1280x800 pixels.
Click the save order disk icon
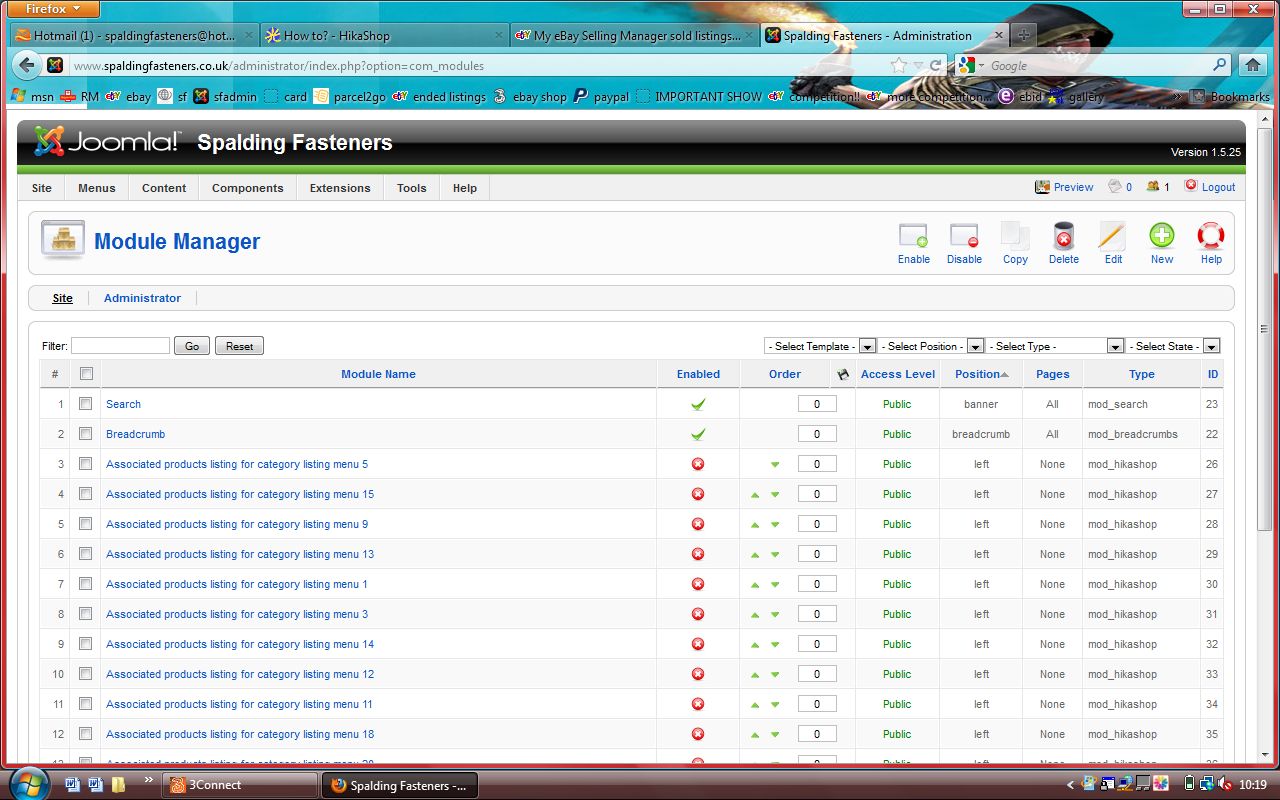842,374
